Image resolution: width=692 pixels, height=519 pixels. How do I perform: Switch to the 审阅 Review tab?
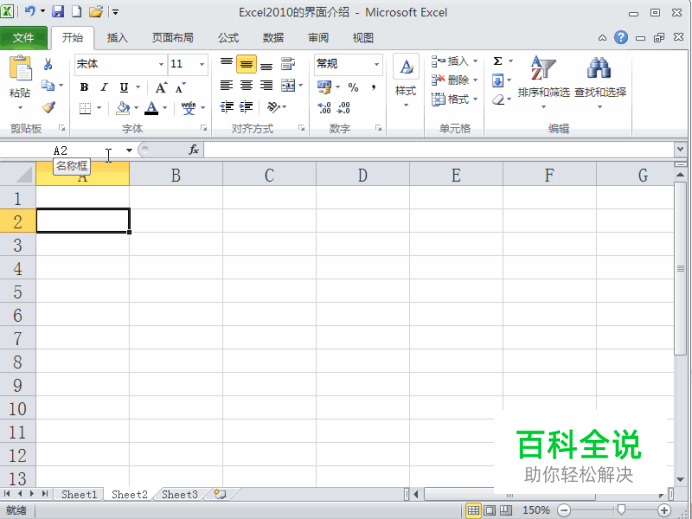[x=318, y=38]
